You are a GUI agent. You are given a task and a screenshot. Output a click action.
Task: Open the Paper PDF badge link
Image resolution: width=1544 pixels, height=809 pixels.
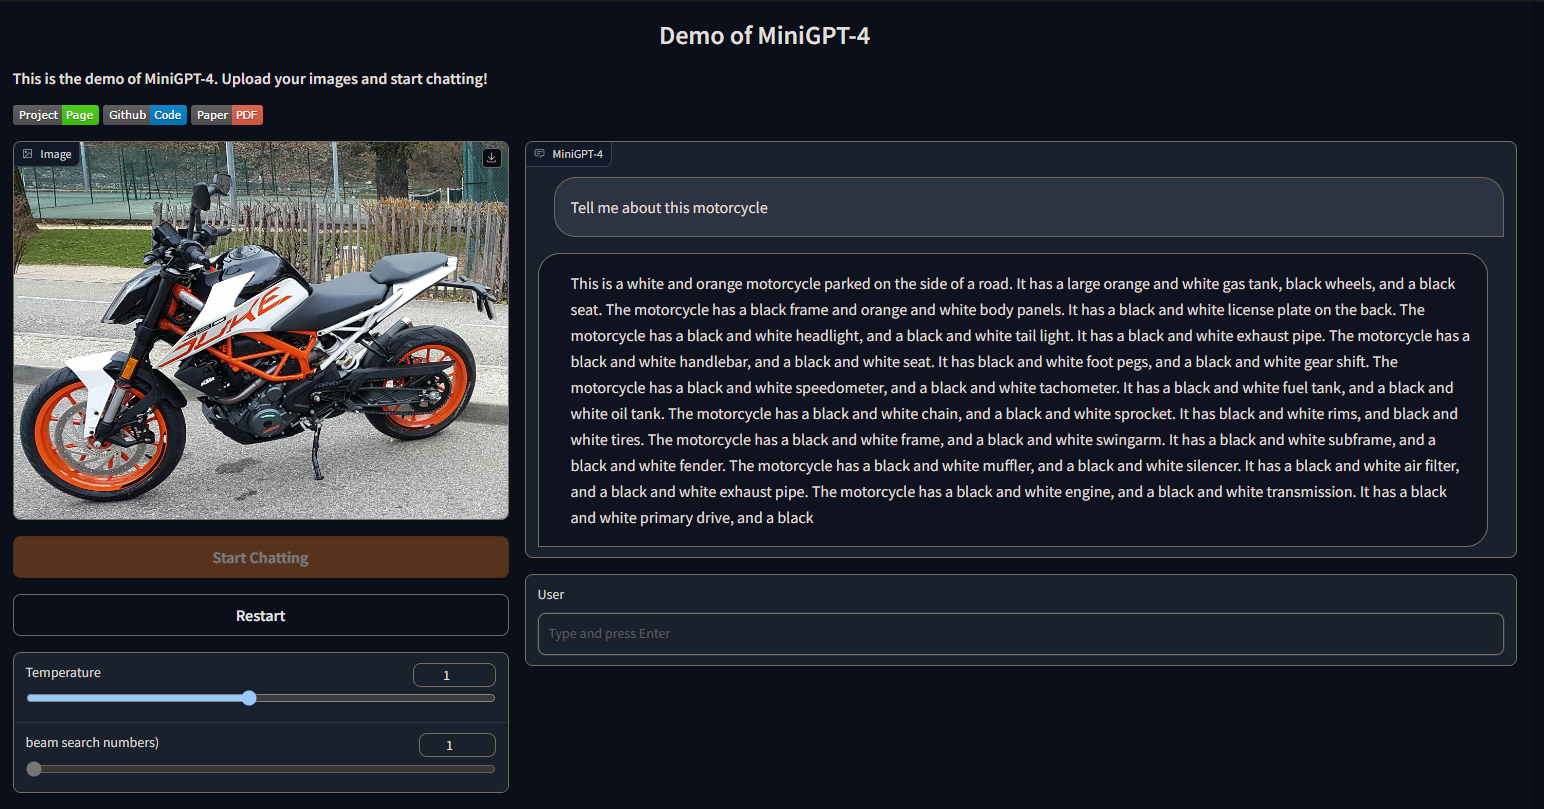pos(227,115)
